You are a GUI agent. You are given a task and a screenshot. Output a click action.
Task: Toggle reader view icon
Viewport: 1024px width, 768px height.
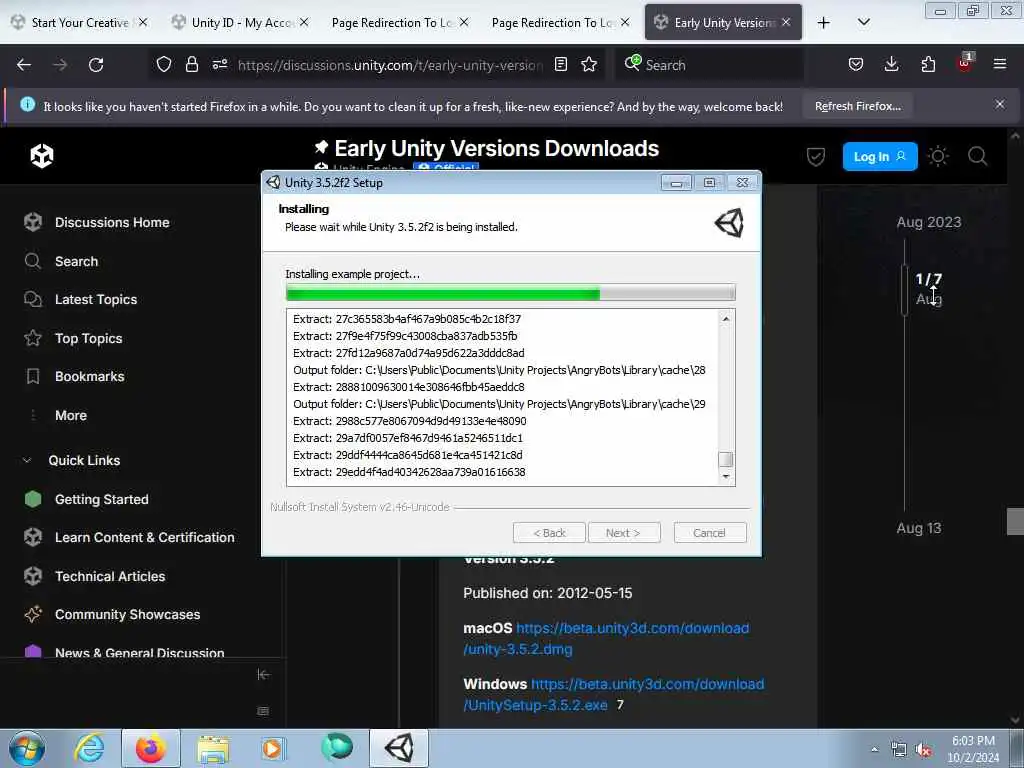[x=560, y=64]
